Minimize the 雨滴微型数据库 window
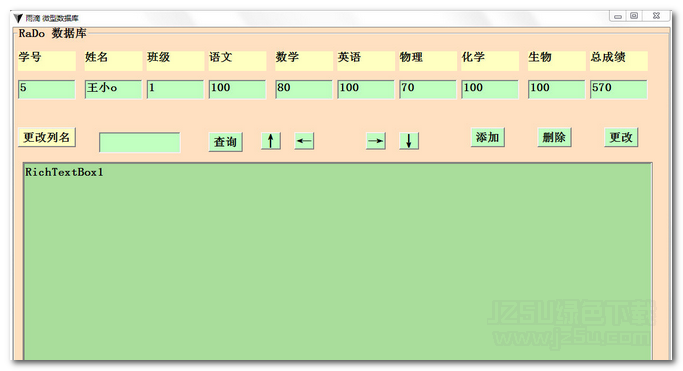This screenshot has height=371, width=683. tap(618, 16)
